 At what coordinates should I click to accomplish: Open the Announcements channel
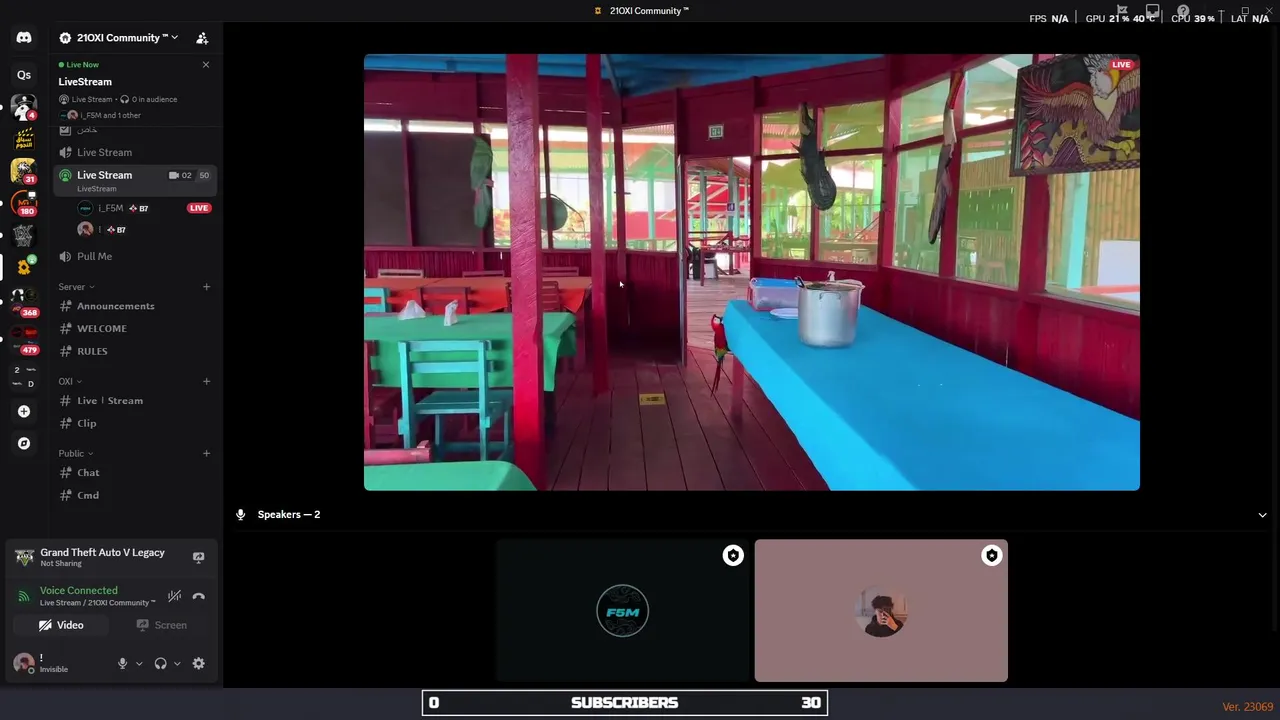pos(135,306)
